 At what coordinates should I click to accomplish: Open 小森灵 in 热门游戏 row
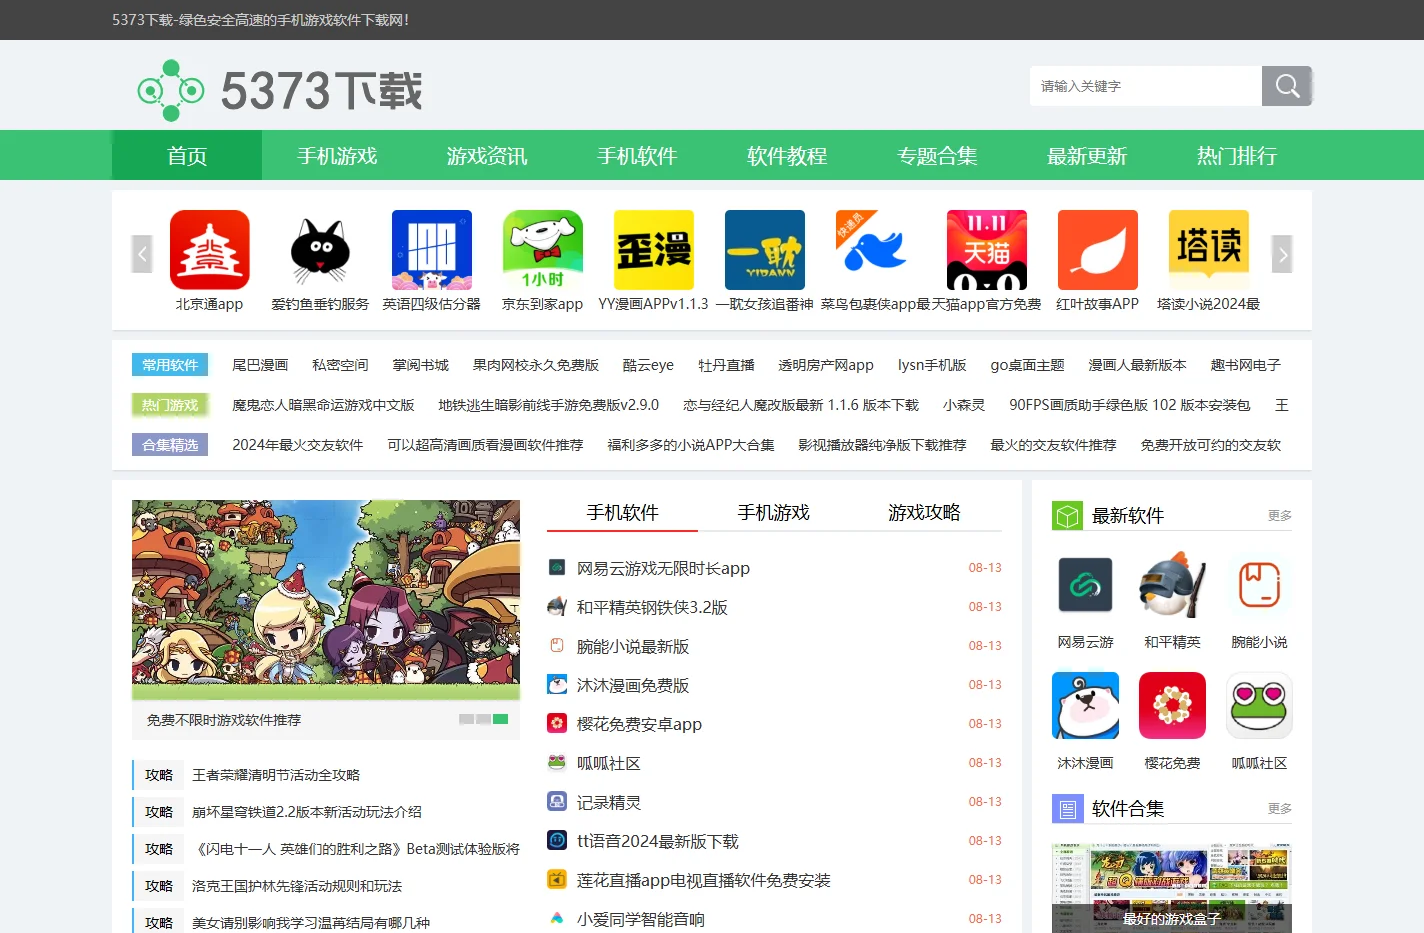tap(964, 405)
